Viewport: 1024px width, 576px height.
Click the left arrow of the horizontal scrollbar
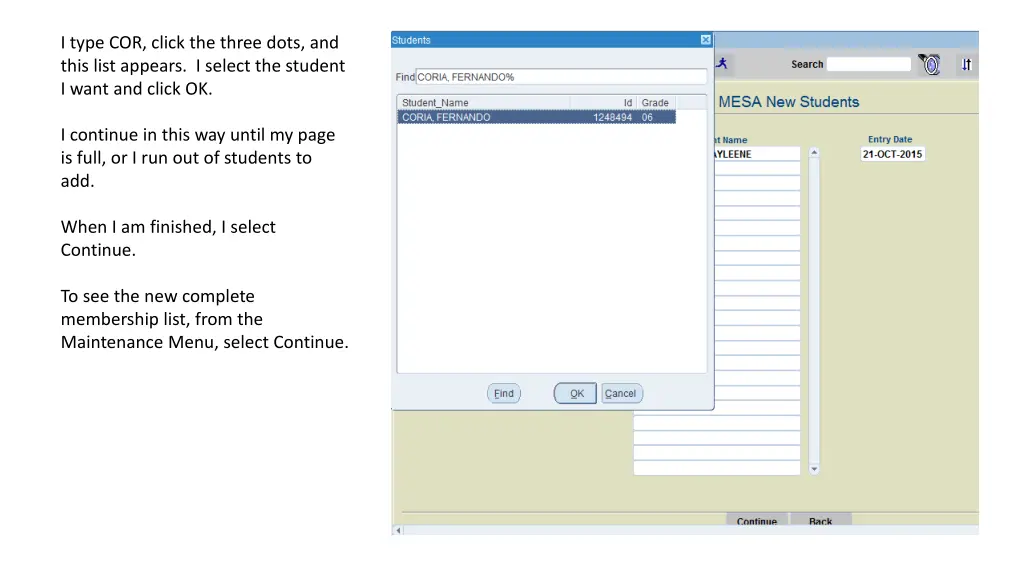click(x=398, y=530)
